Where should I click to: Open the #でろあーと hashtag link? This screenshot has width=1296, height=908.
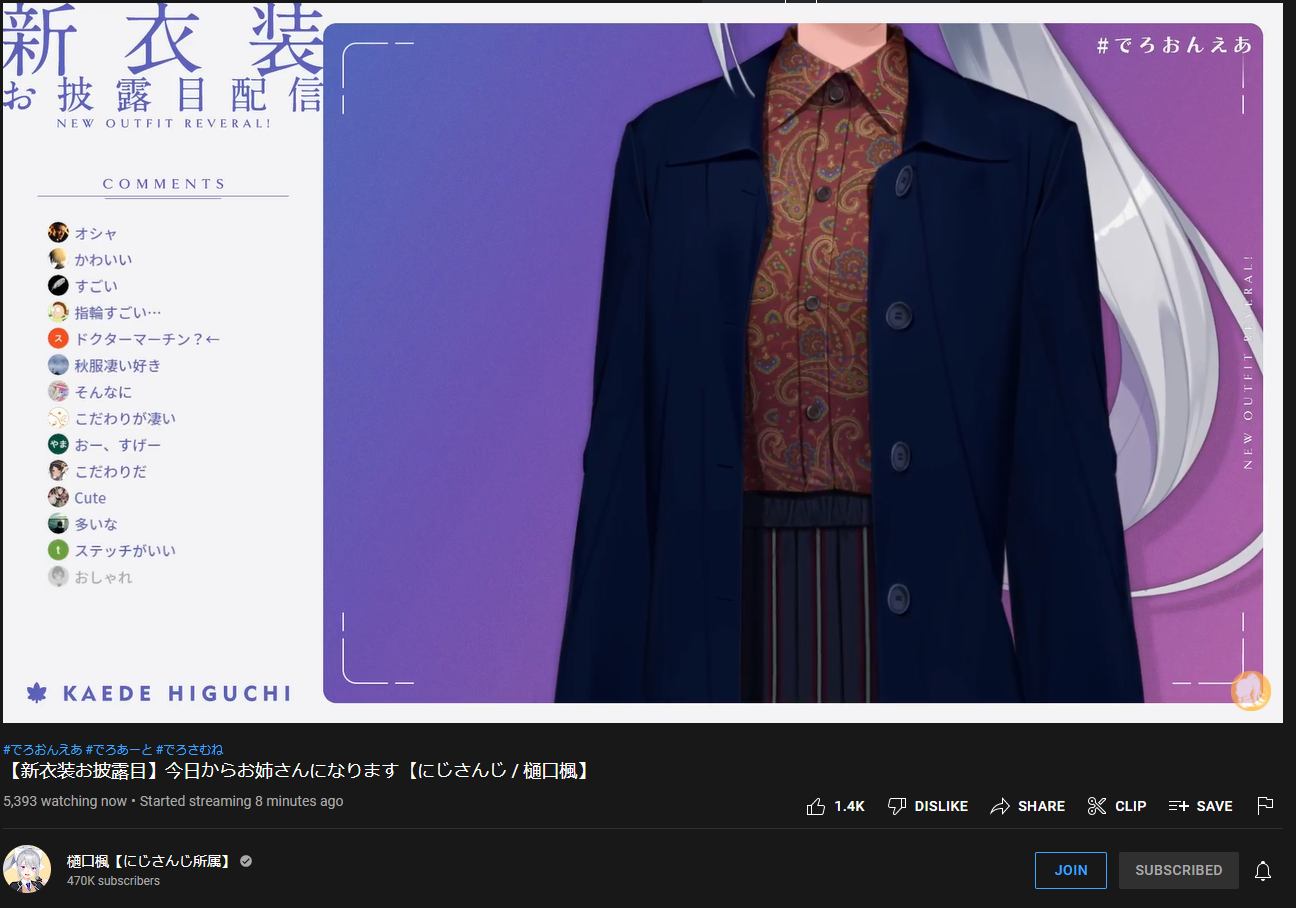pos(119,749)
